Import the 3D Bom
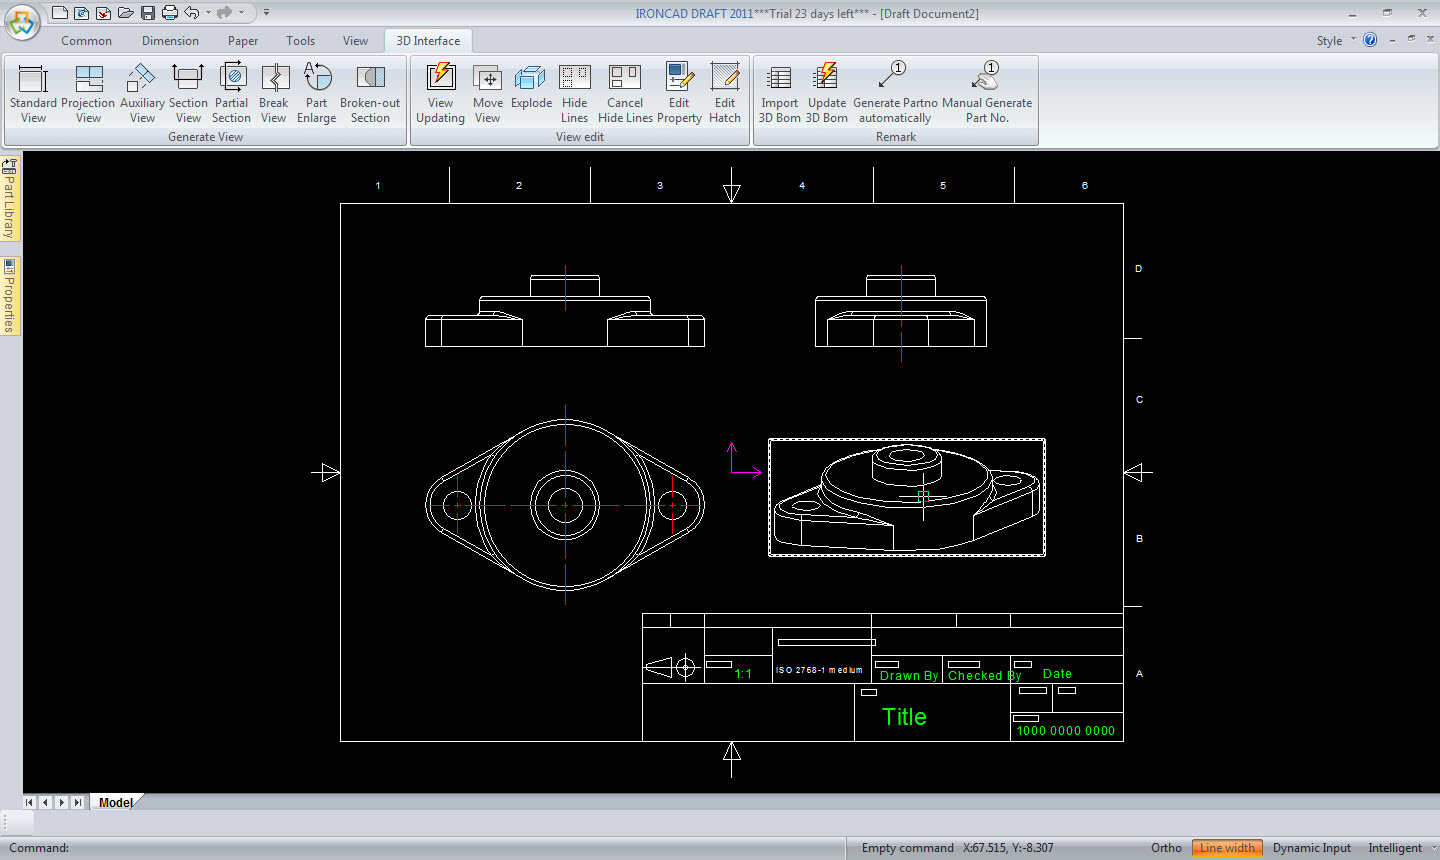The width and height of the screenshot is (1440, 860). point(779,93)
